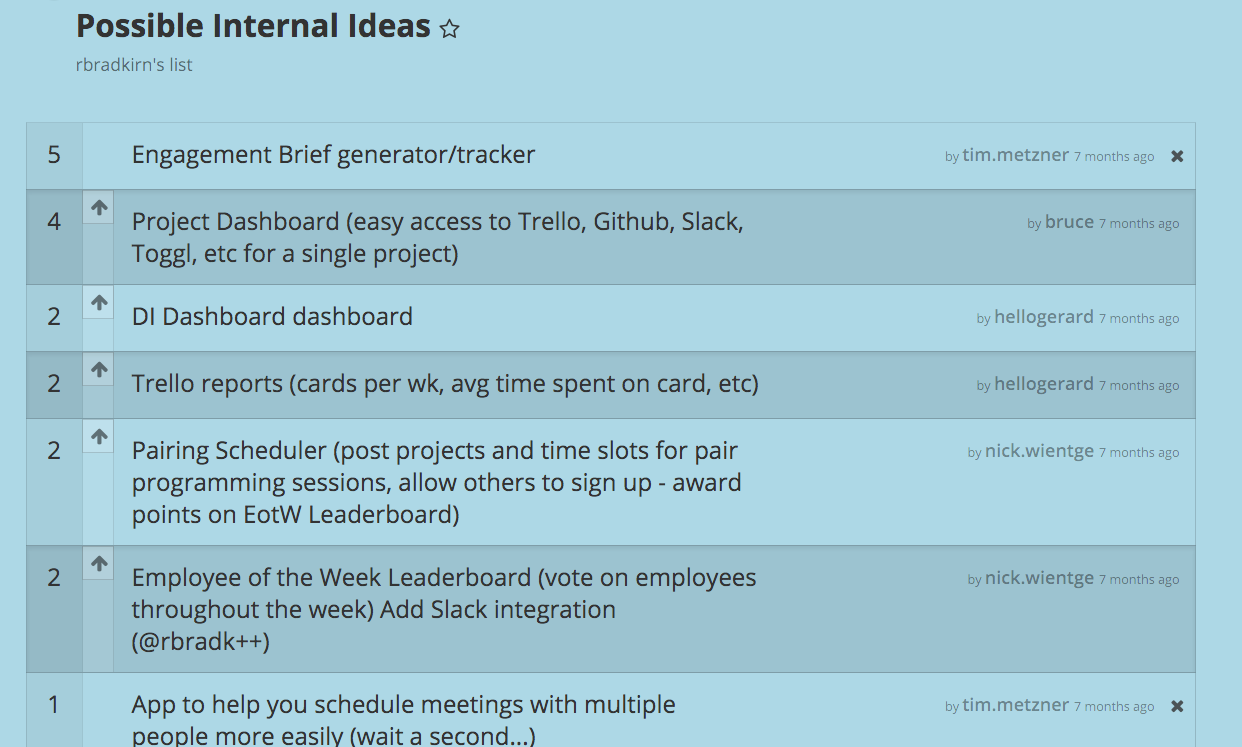Click the Possible Internal Ideas heading
1242x747 pixels.
(x=253, y=26)
